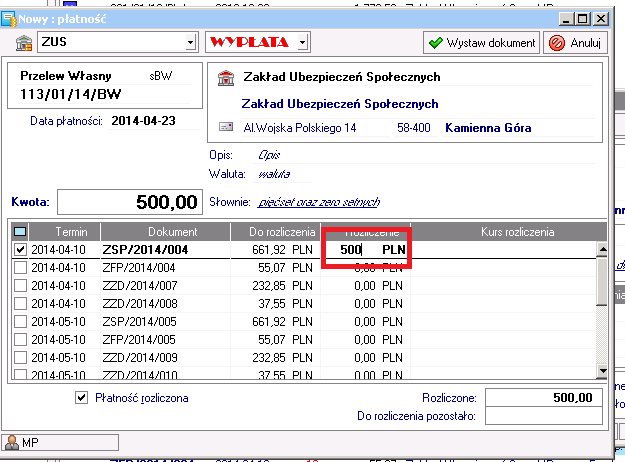This screenshot has width=625, height=462.
Task: Click the Kurs rozliczenia column header
Action: 509,232
